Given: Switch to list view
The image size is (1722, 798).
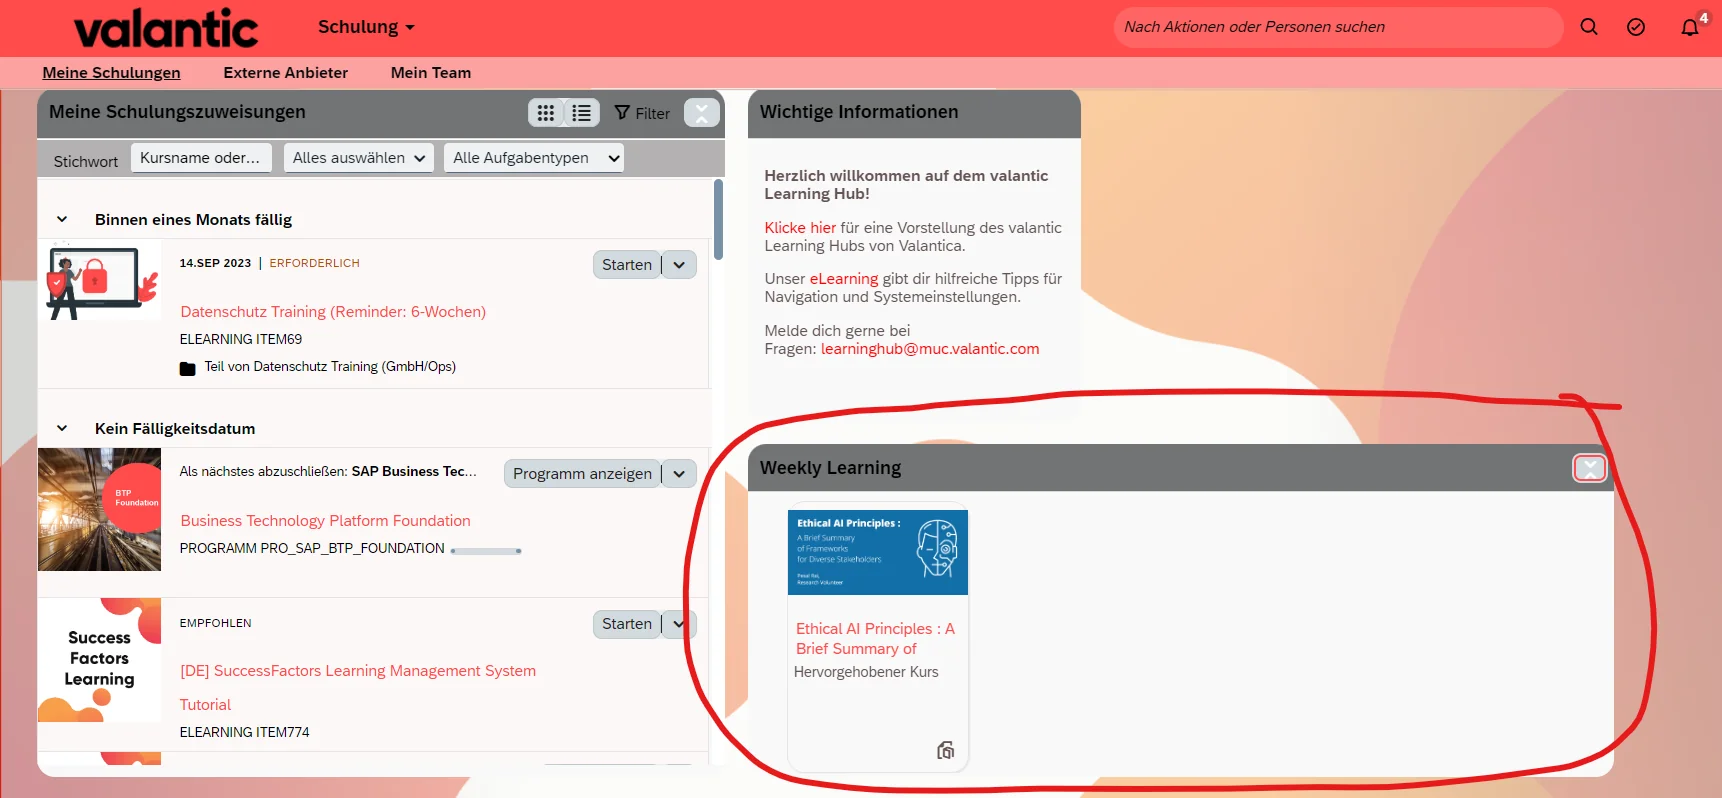Looking at the screenshot, I should [582, 113].
